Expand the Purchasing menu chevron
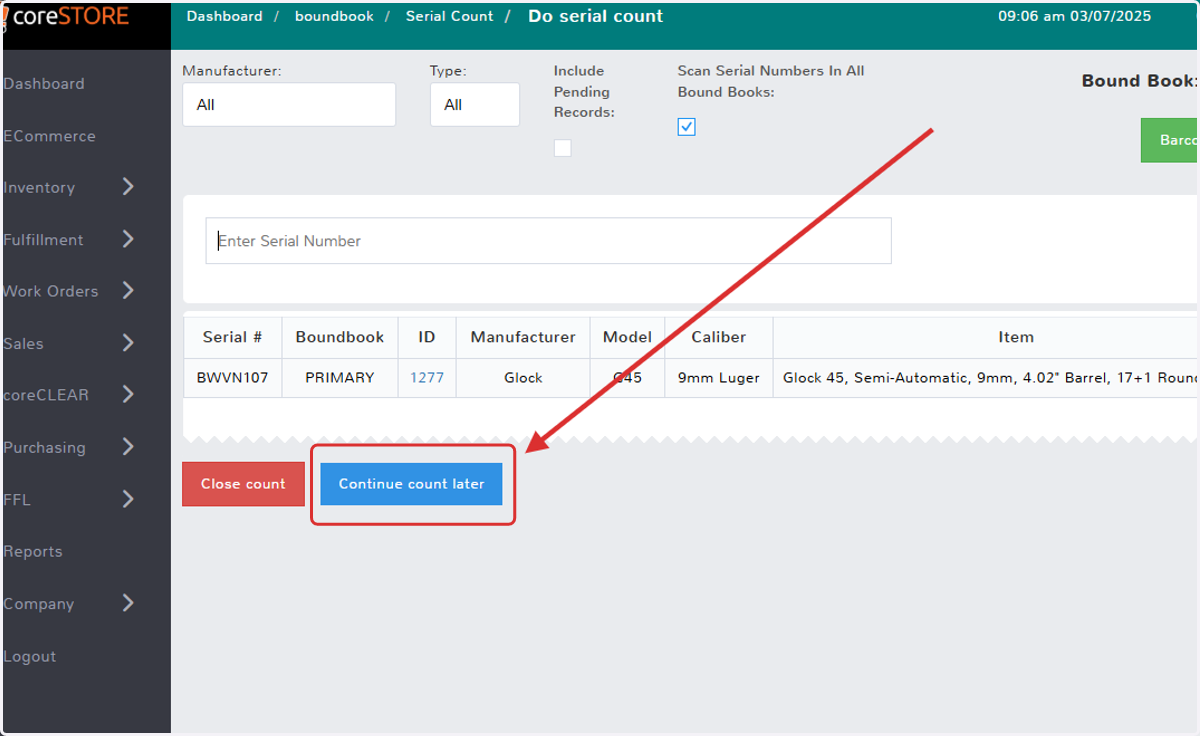 128,446
